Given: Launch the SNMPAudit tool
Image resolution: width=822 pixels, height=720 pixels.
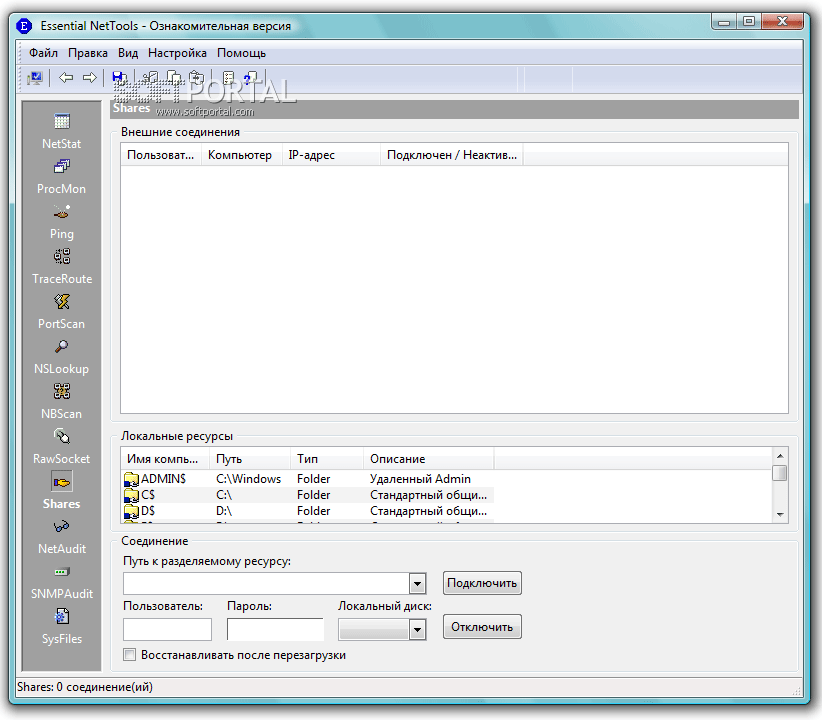Looking at the screenshot, I should pyautogui.click(x=62, y=583).
